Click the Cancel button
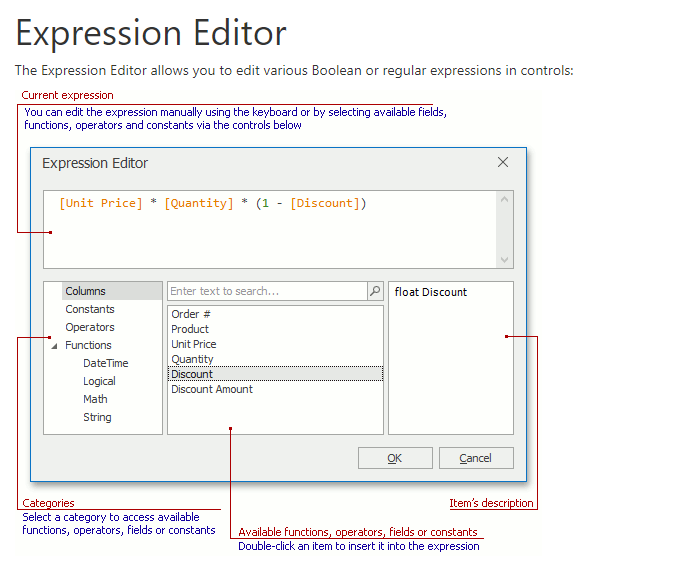The width and height of the screenshot is (680, 568). point(476,458)
